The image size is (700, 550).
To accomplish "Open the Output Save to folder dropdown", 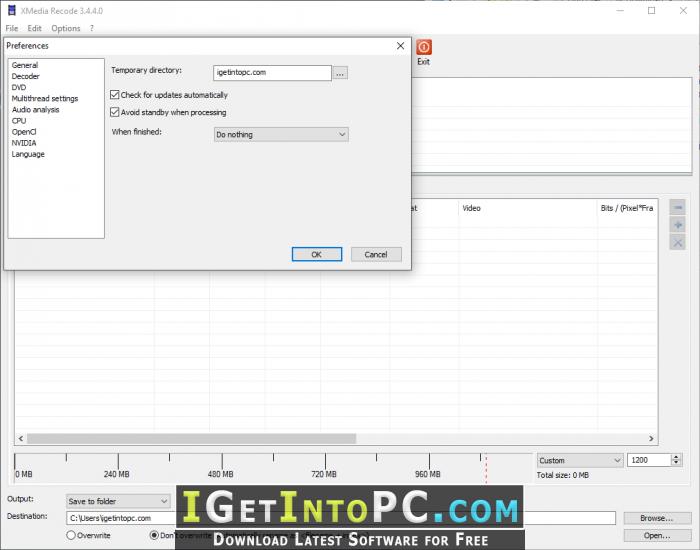I will pos(118,501).
